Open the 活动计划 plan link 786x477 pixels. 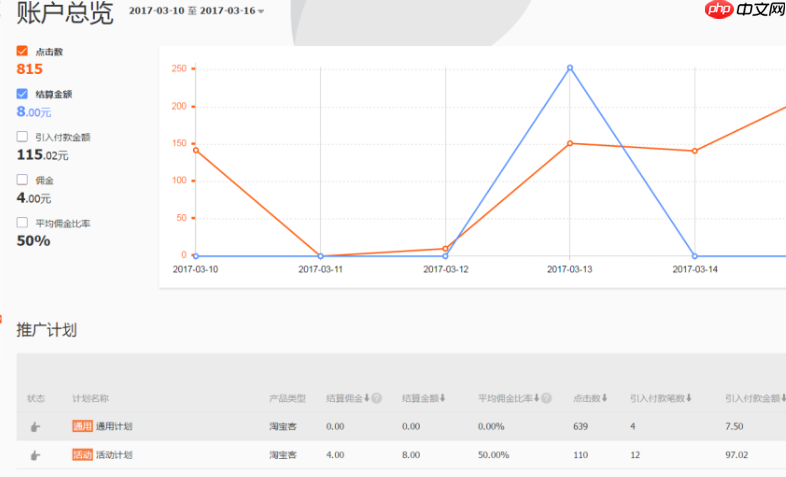point(114,455)
